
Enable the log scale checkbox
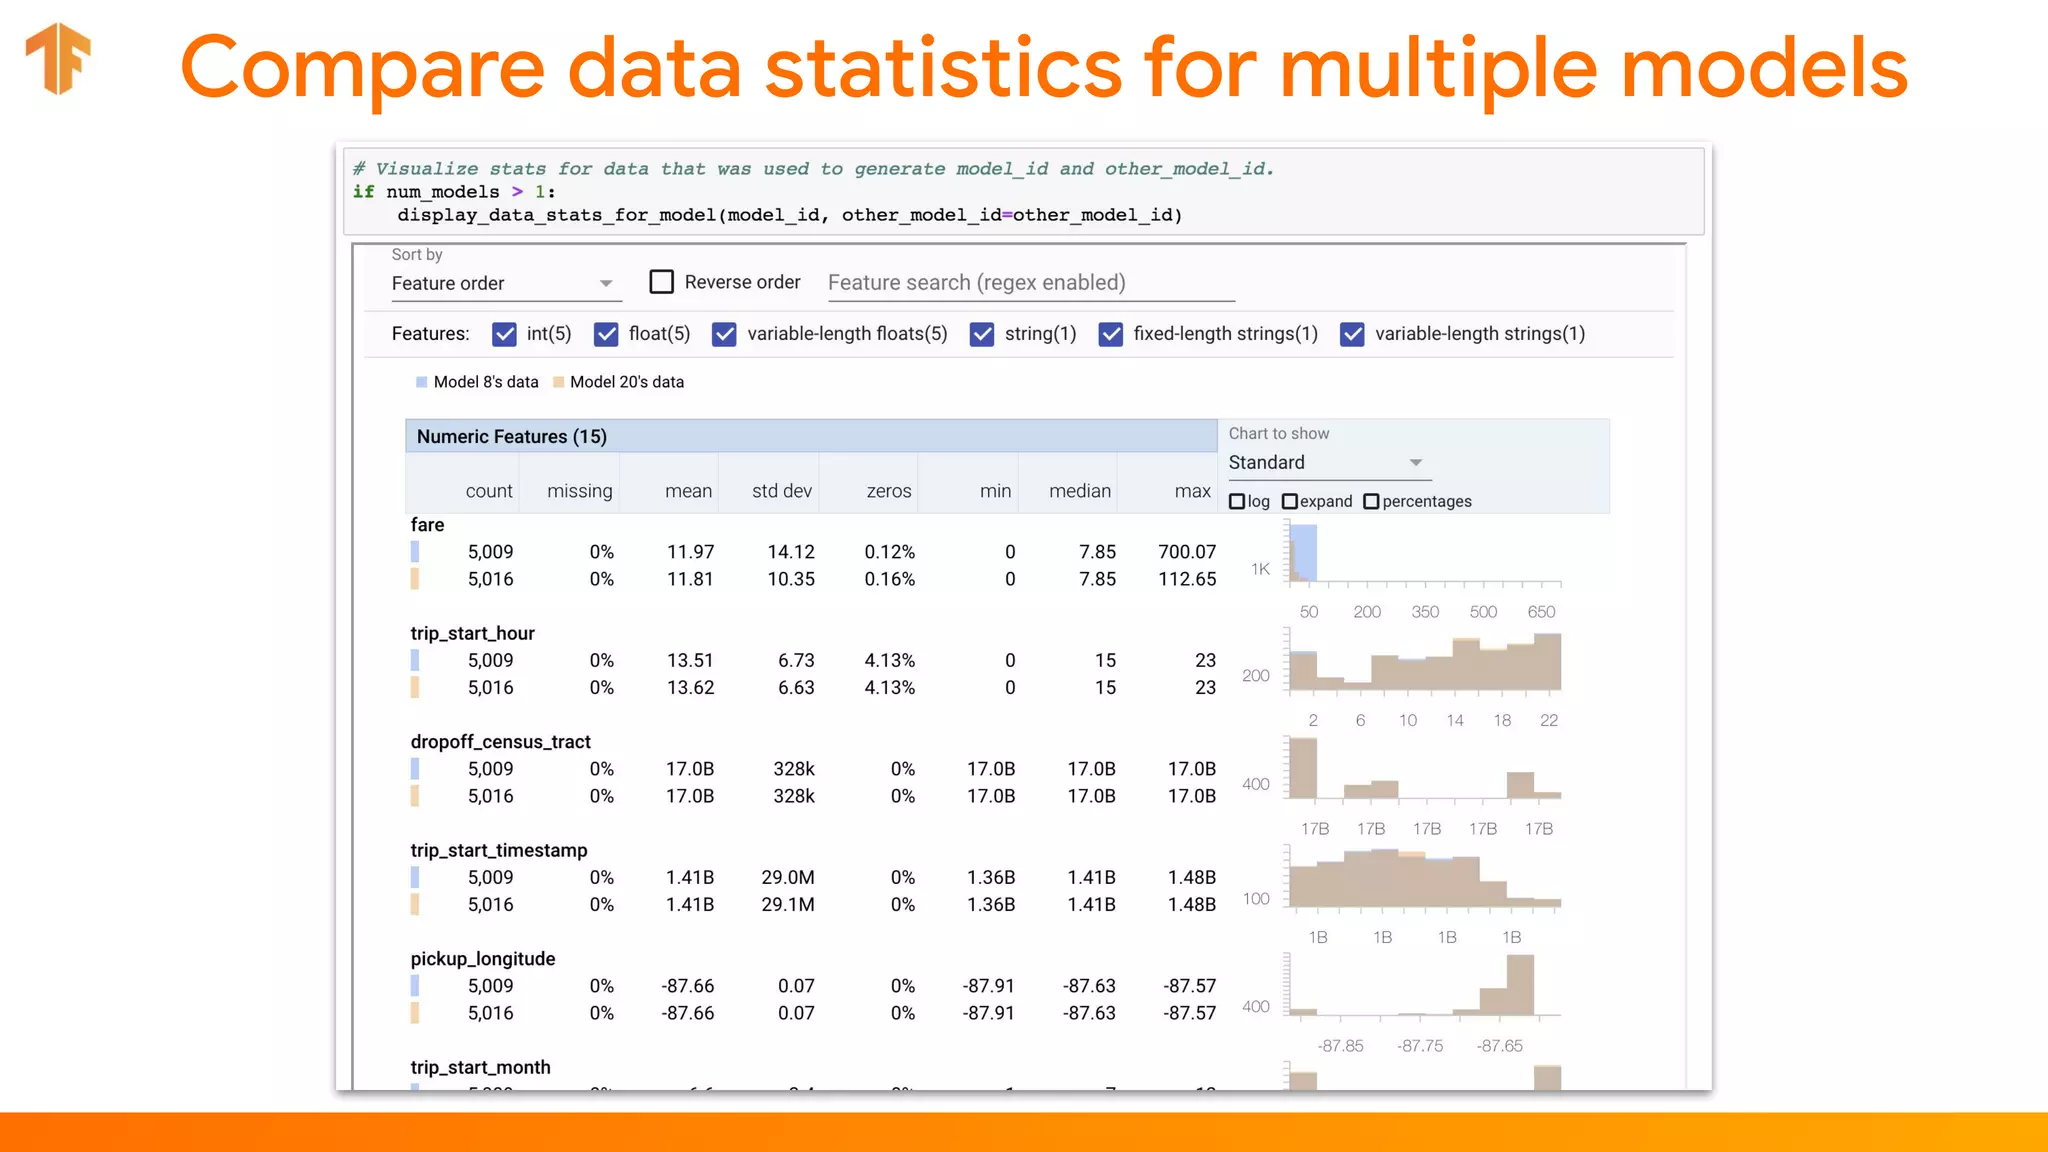pyautogui.click(x=1238, y=502)
